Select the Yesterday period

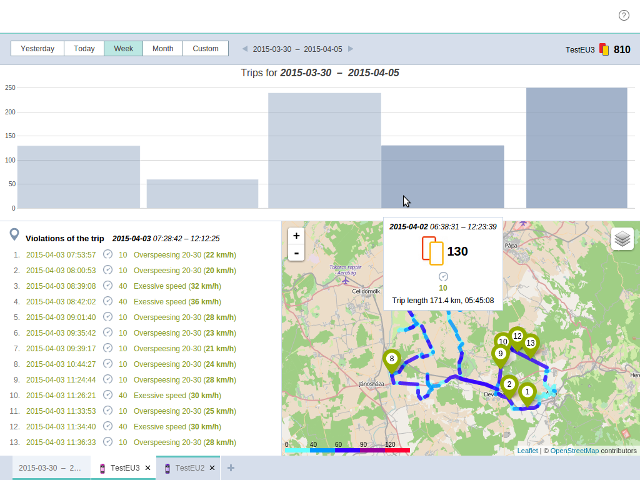[x=38, y=48]
